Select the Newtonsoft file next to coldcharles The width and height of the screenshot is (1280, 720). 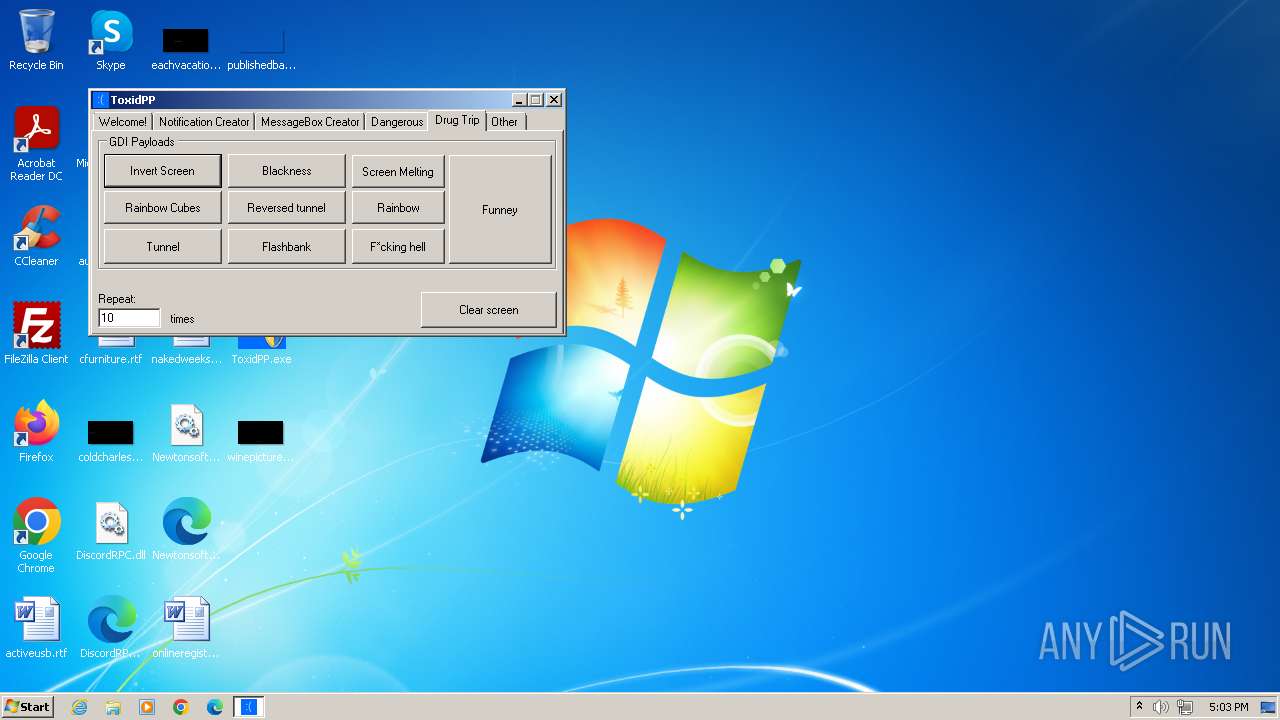click(186, 432)
